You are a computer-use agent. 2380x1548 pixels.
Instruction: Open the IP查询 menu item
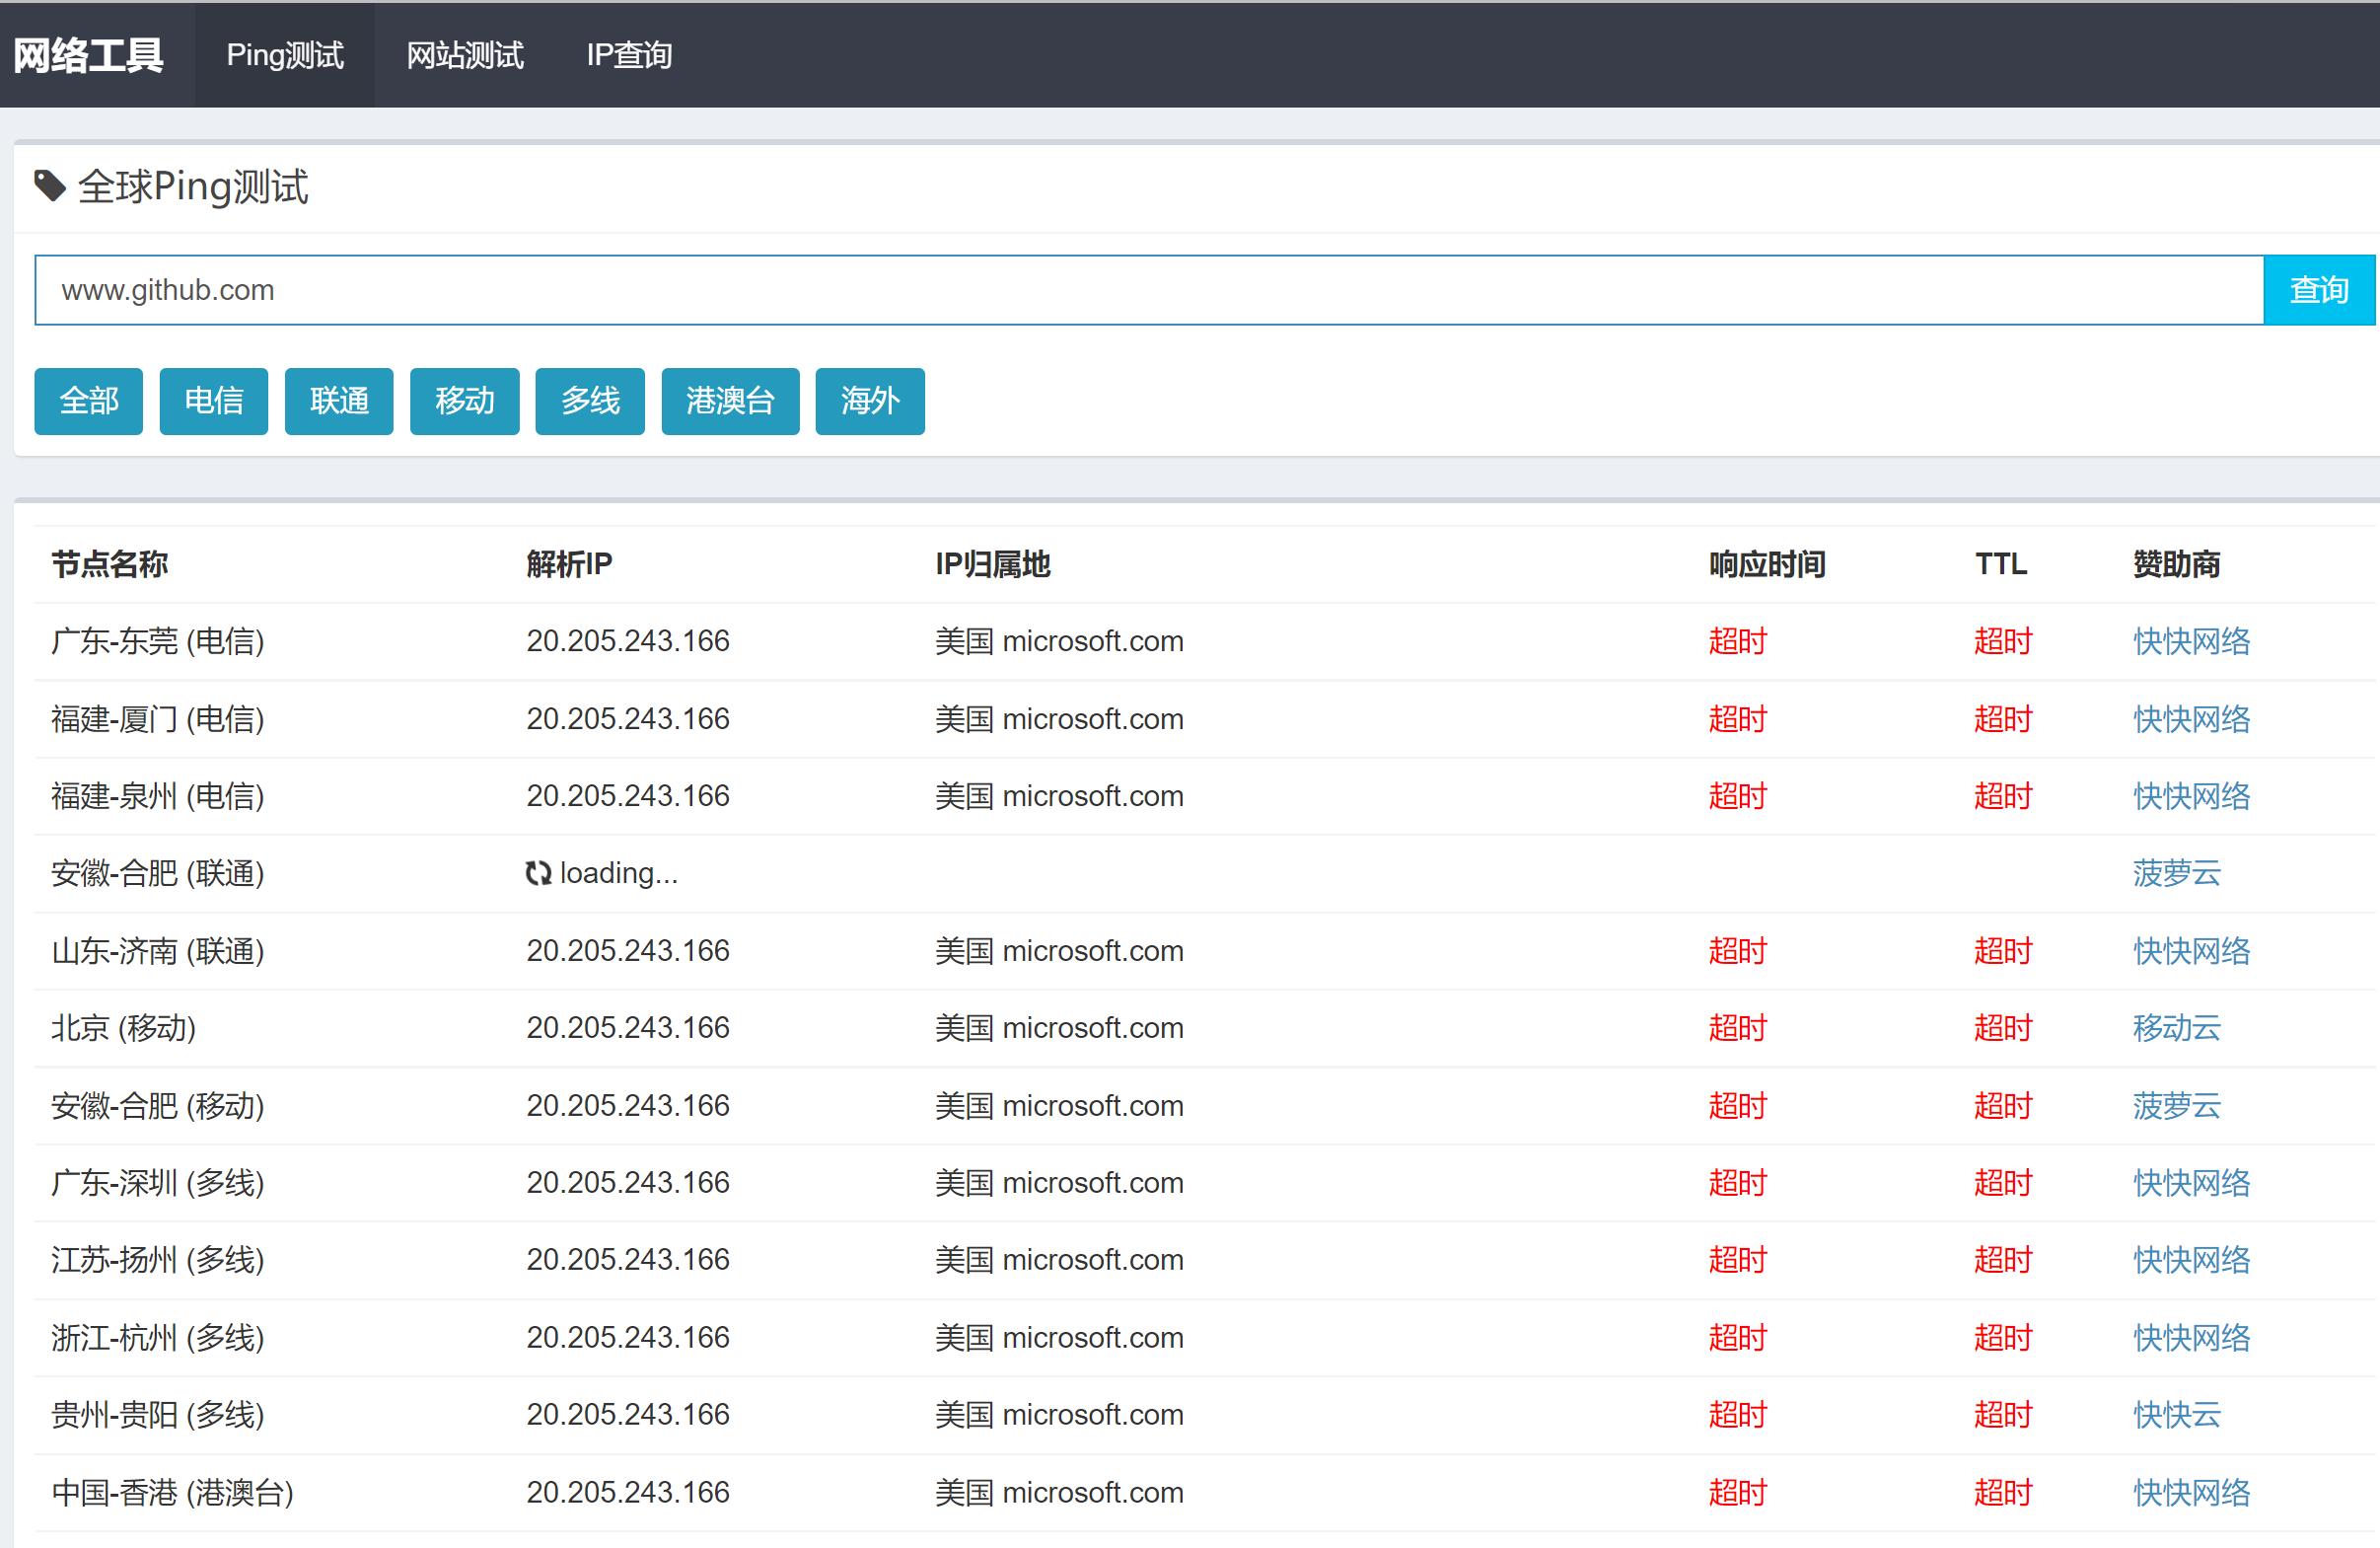point(629,55)
